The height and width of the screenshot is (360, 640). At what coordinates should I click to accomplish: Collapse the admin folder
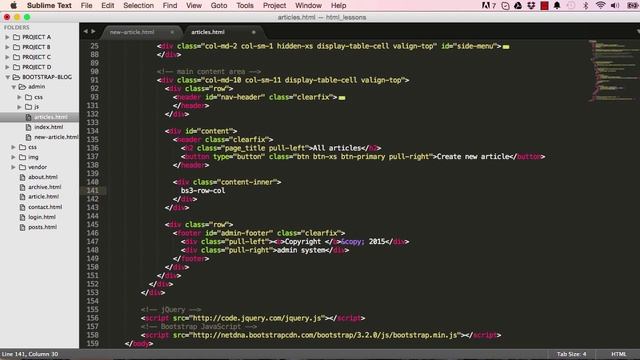(13, 87)
